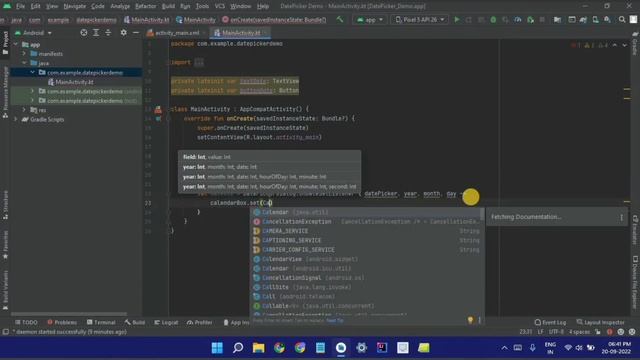Open the Pixel 3 API 26 device dropdown
Viewport: 640px width, 360px height.
tap(420, 20)
